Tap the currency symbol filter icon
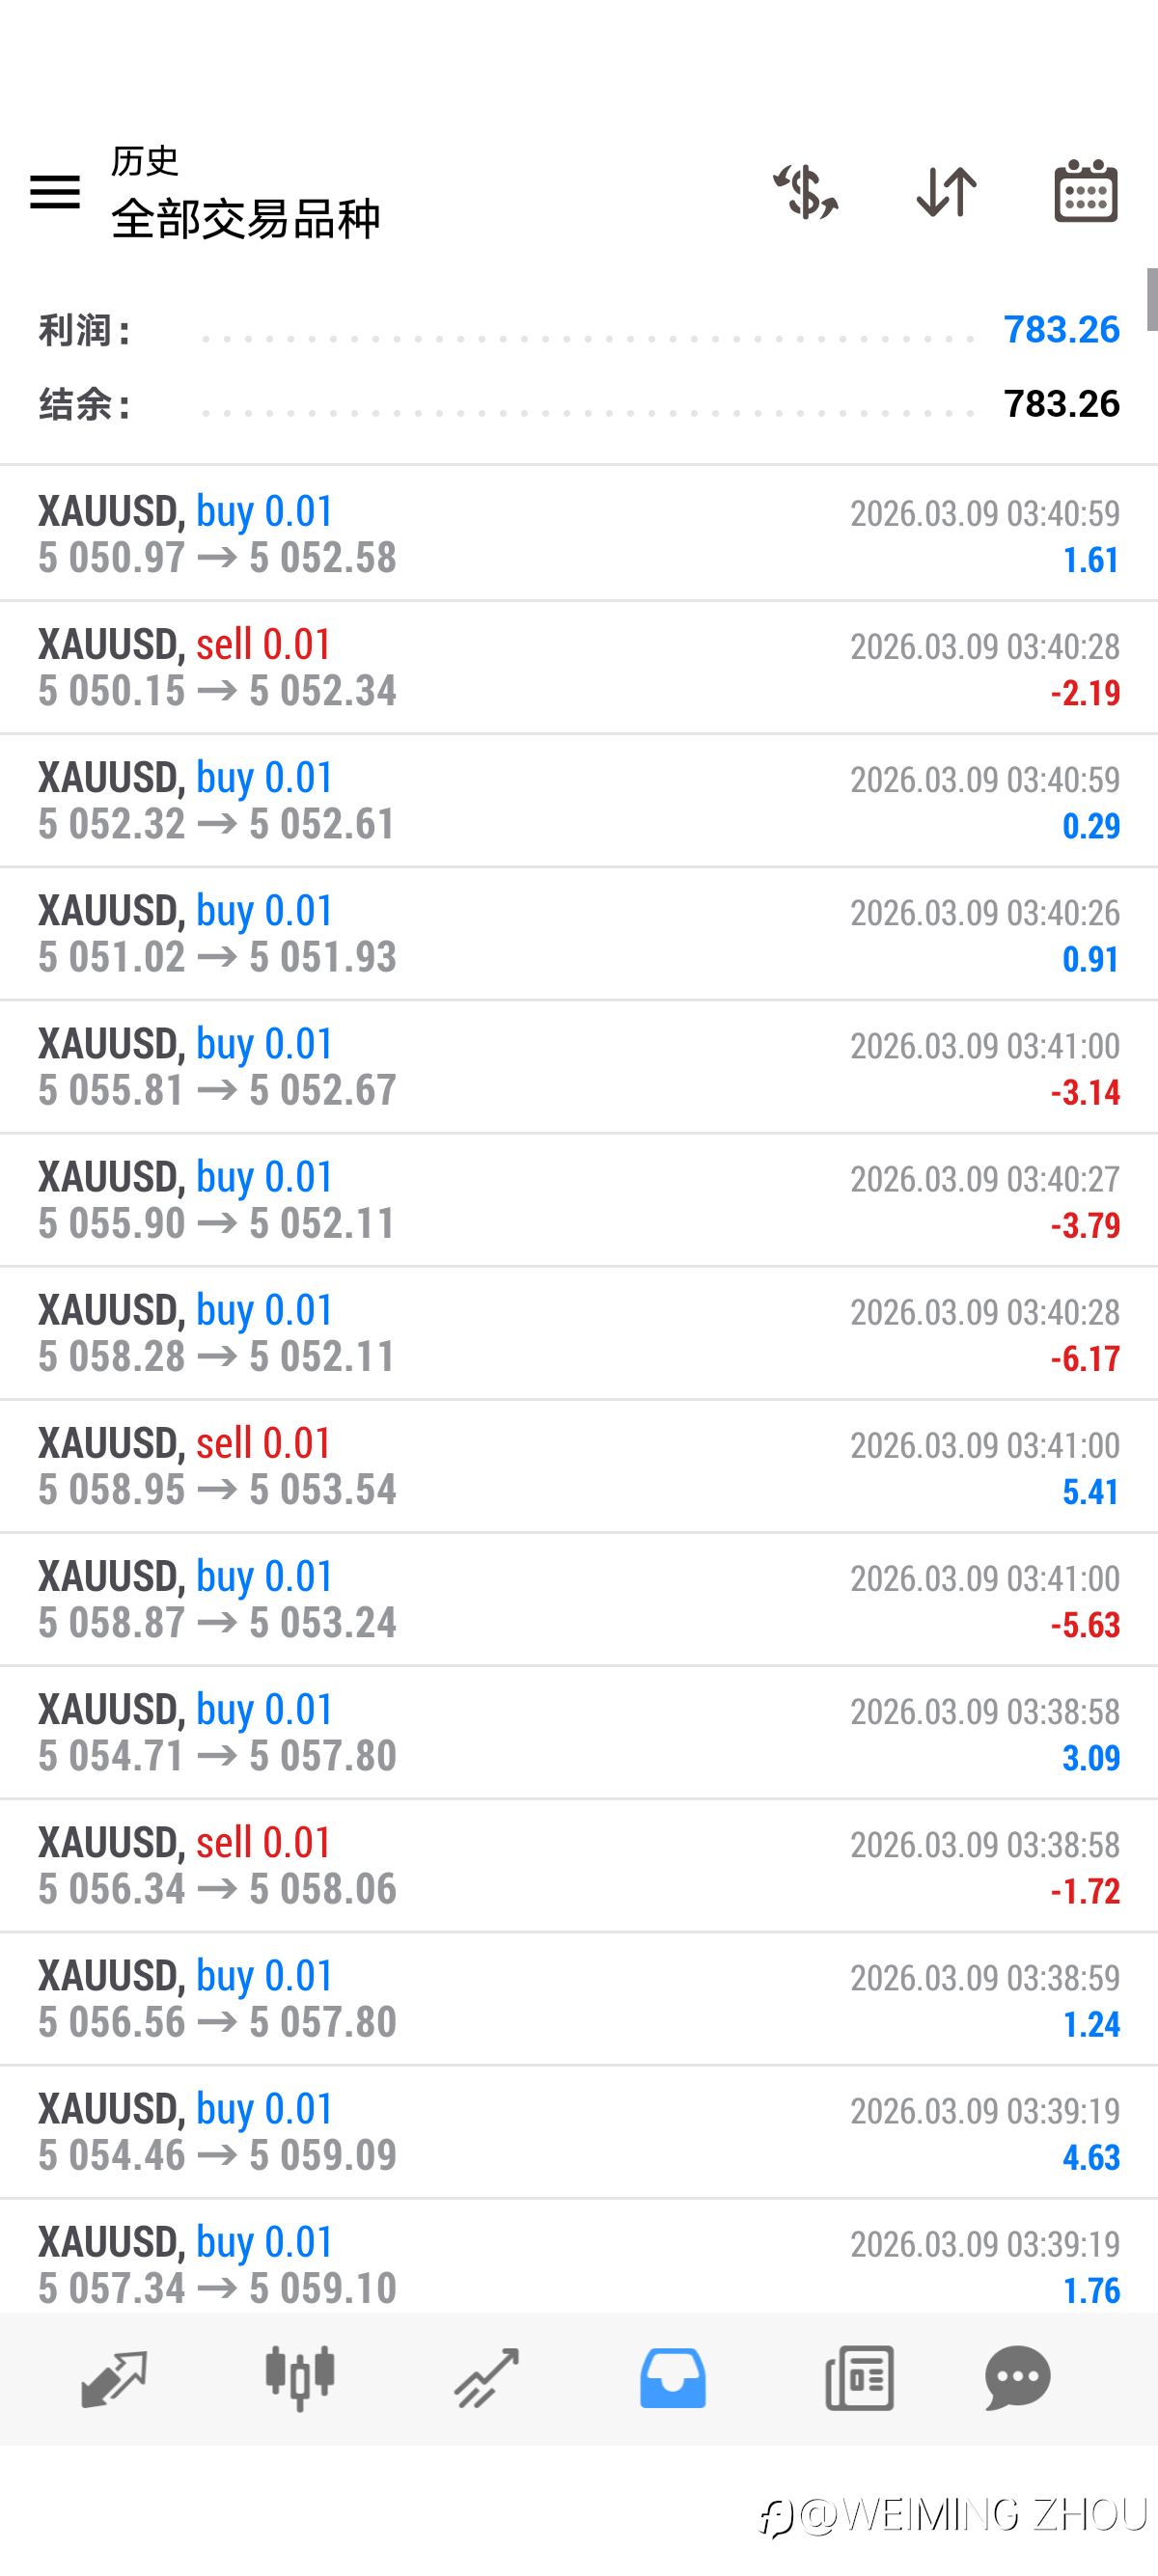1158x2576 pixels. (805, 191)
